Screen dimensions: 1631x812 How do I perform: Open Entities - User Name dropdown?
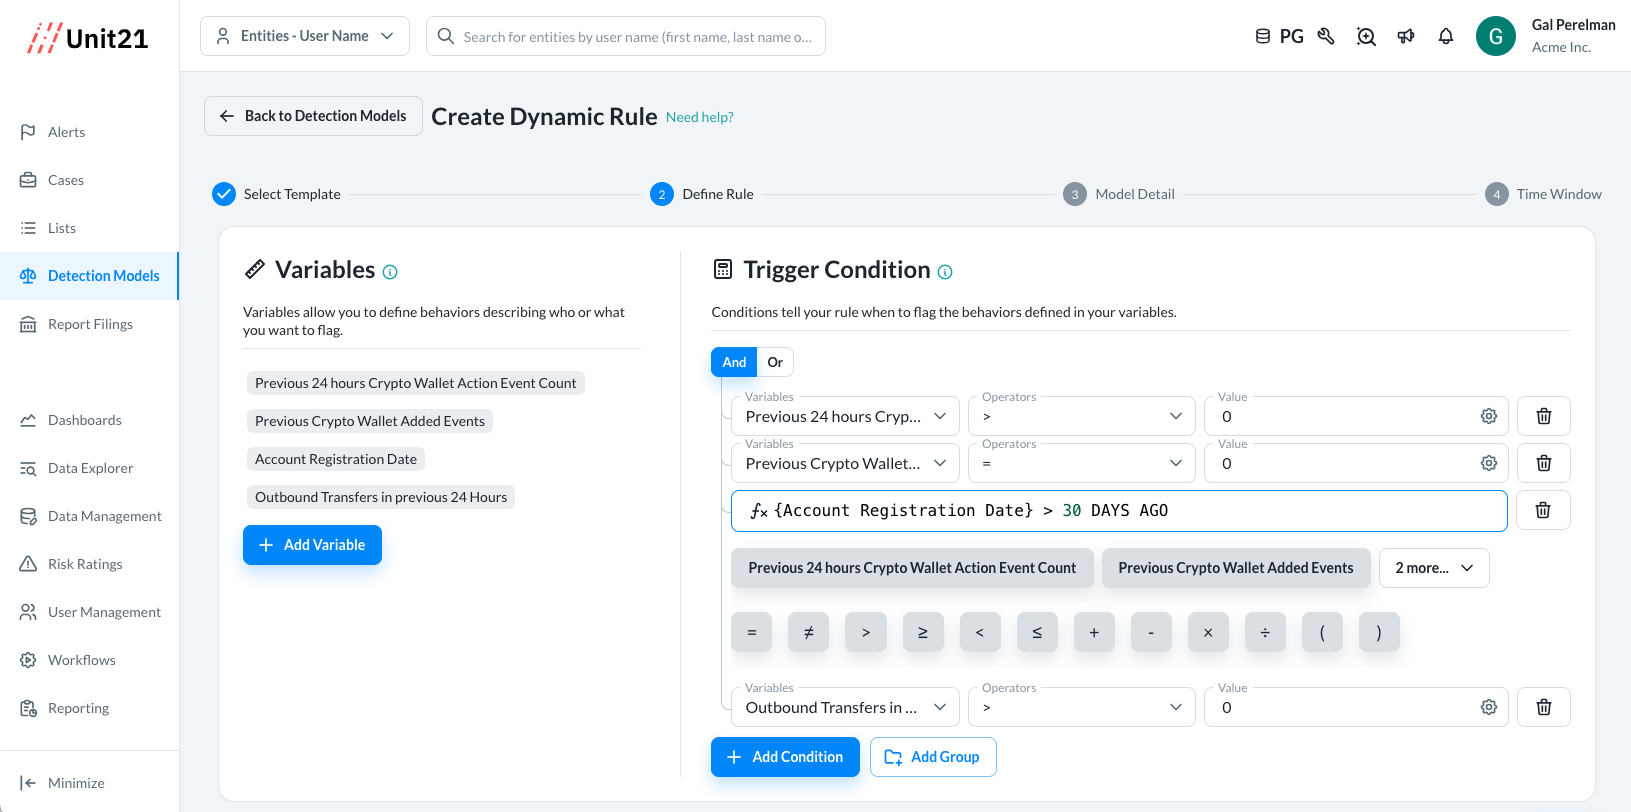click(x=305, y=36)
